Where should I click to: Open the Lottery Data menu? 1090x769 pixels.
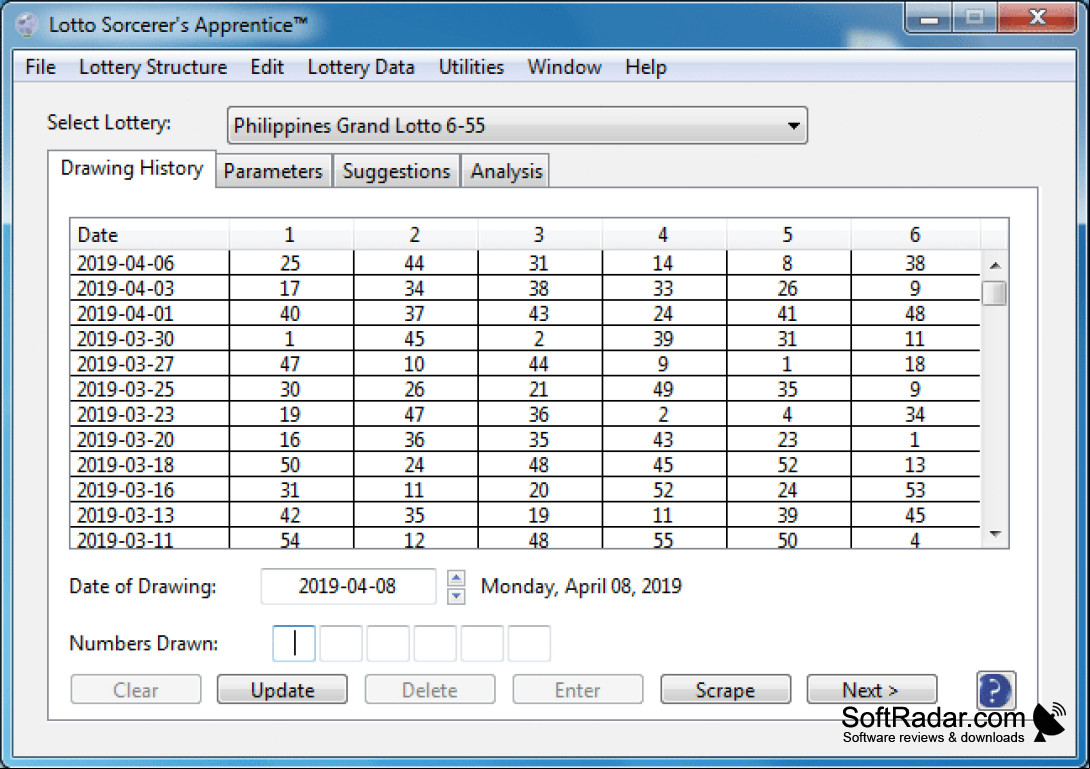(x=361, y=67)
